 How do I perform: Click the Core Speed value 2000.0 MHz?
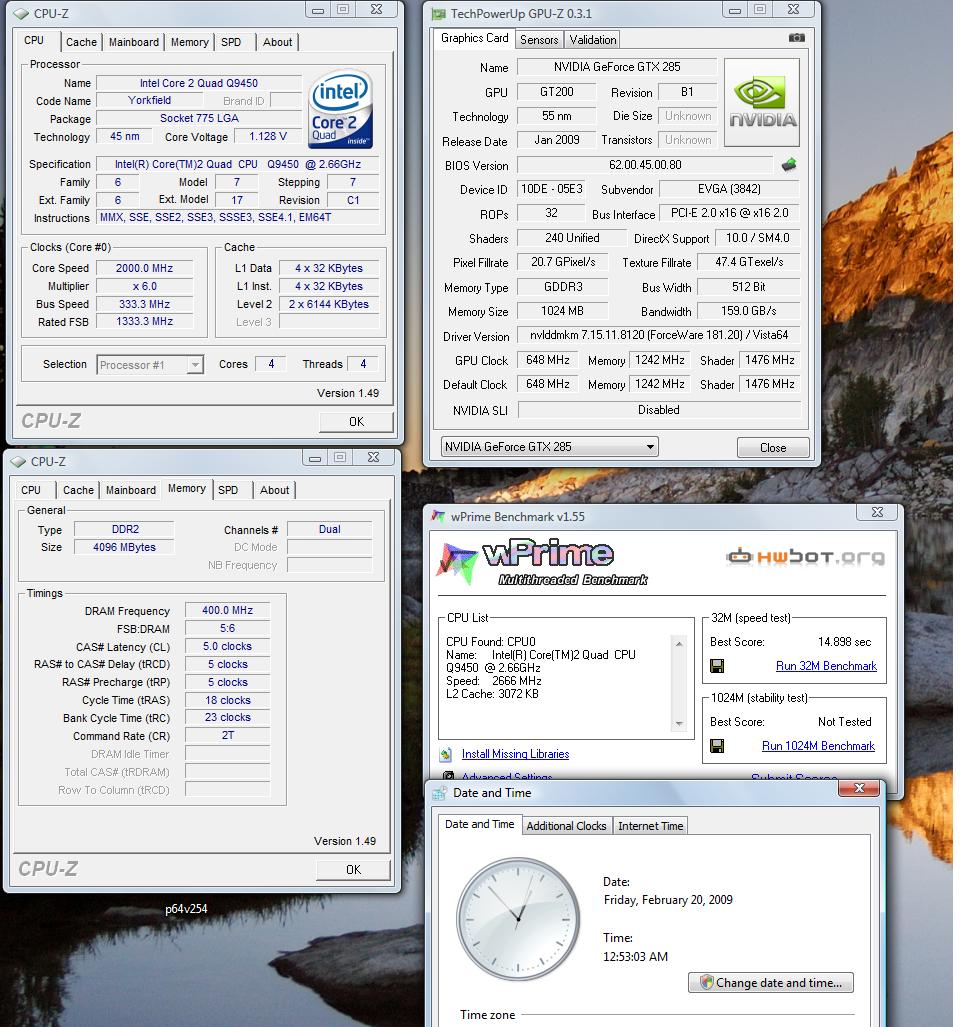pyautogui.click(x=145, y=269)
